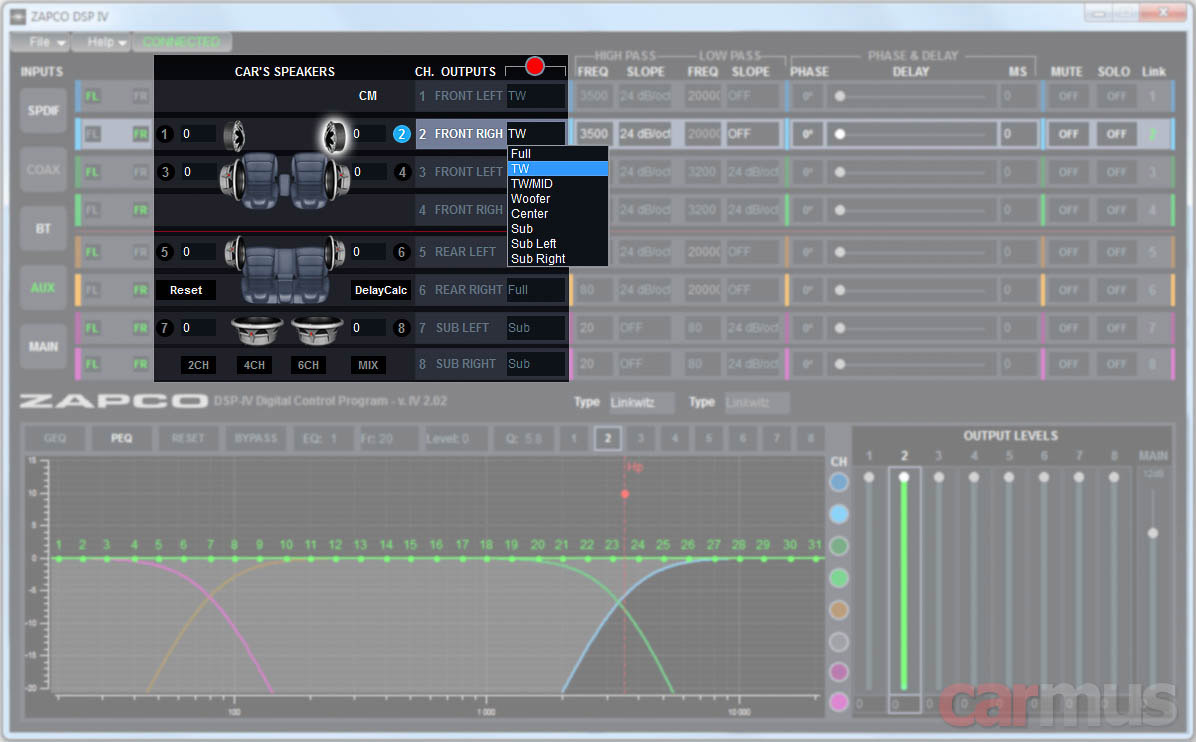The width and height of the screenshot is (1196, 742).
Task: Open the high pass filter Type Linkwitz dropdown
Action: (x=641, y=402)
